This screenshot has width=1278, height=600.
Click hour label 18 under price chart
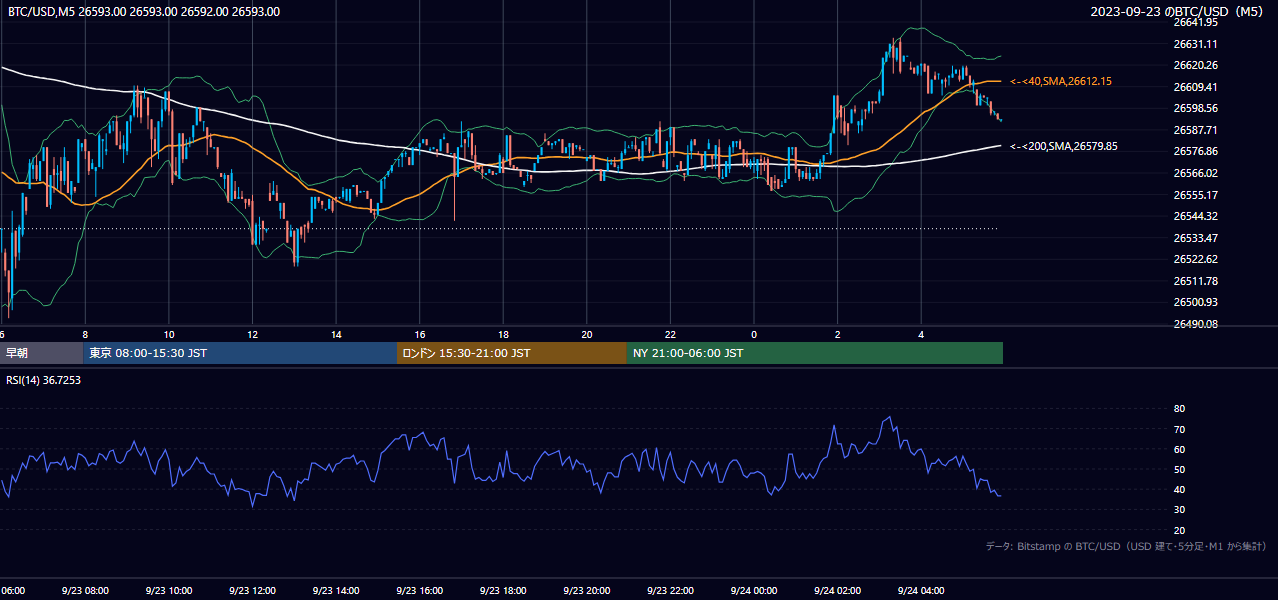504,335
